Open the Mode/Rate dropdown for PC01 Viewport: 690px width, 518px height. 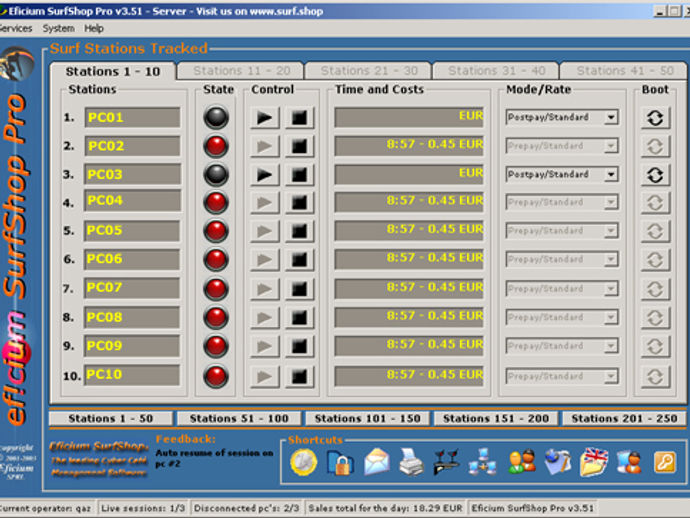pyautogui.click(x=562, y=117)
